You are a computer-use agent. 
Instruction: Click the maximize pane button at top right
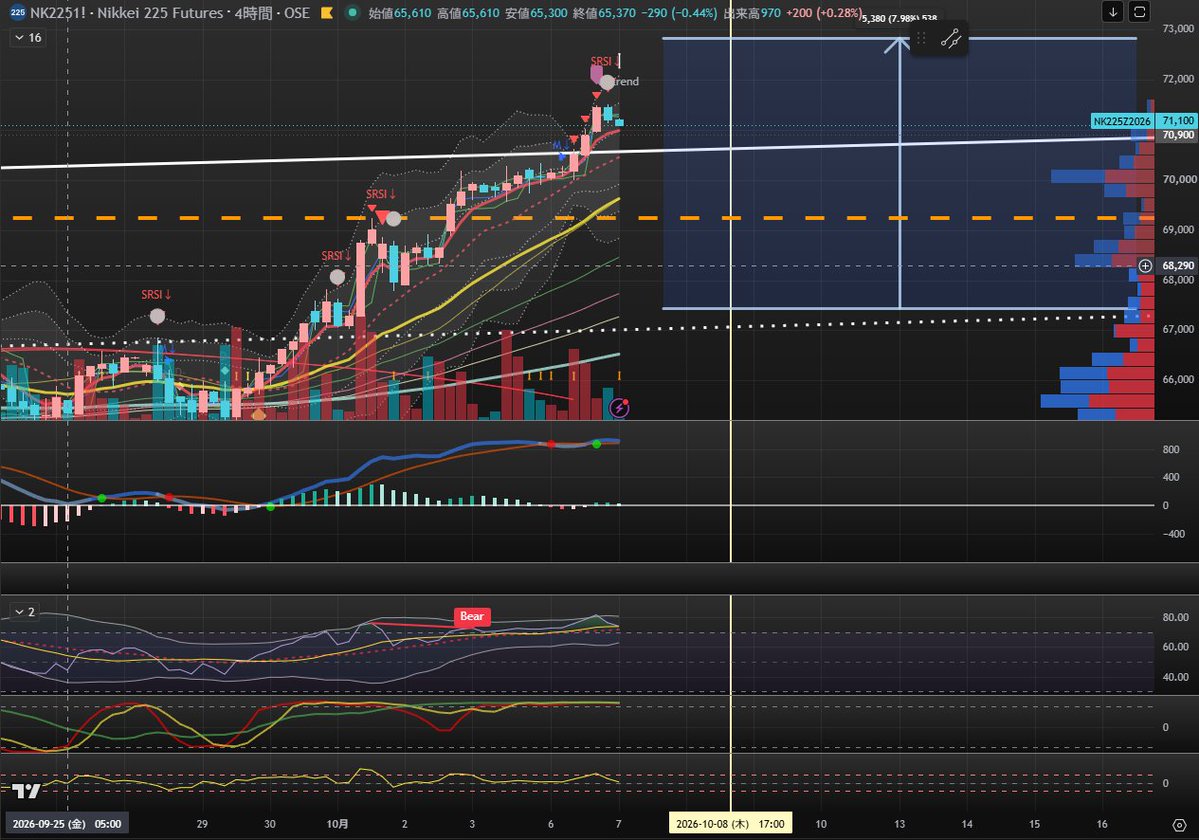coord(1139,11)
